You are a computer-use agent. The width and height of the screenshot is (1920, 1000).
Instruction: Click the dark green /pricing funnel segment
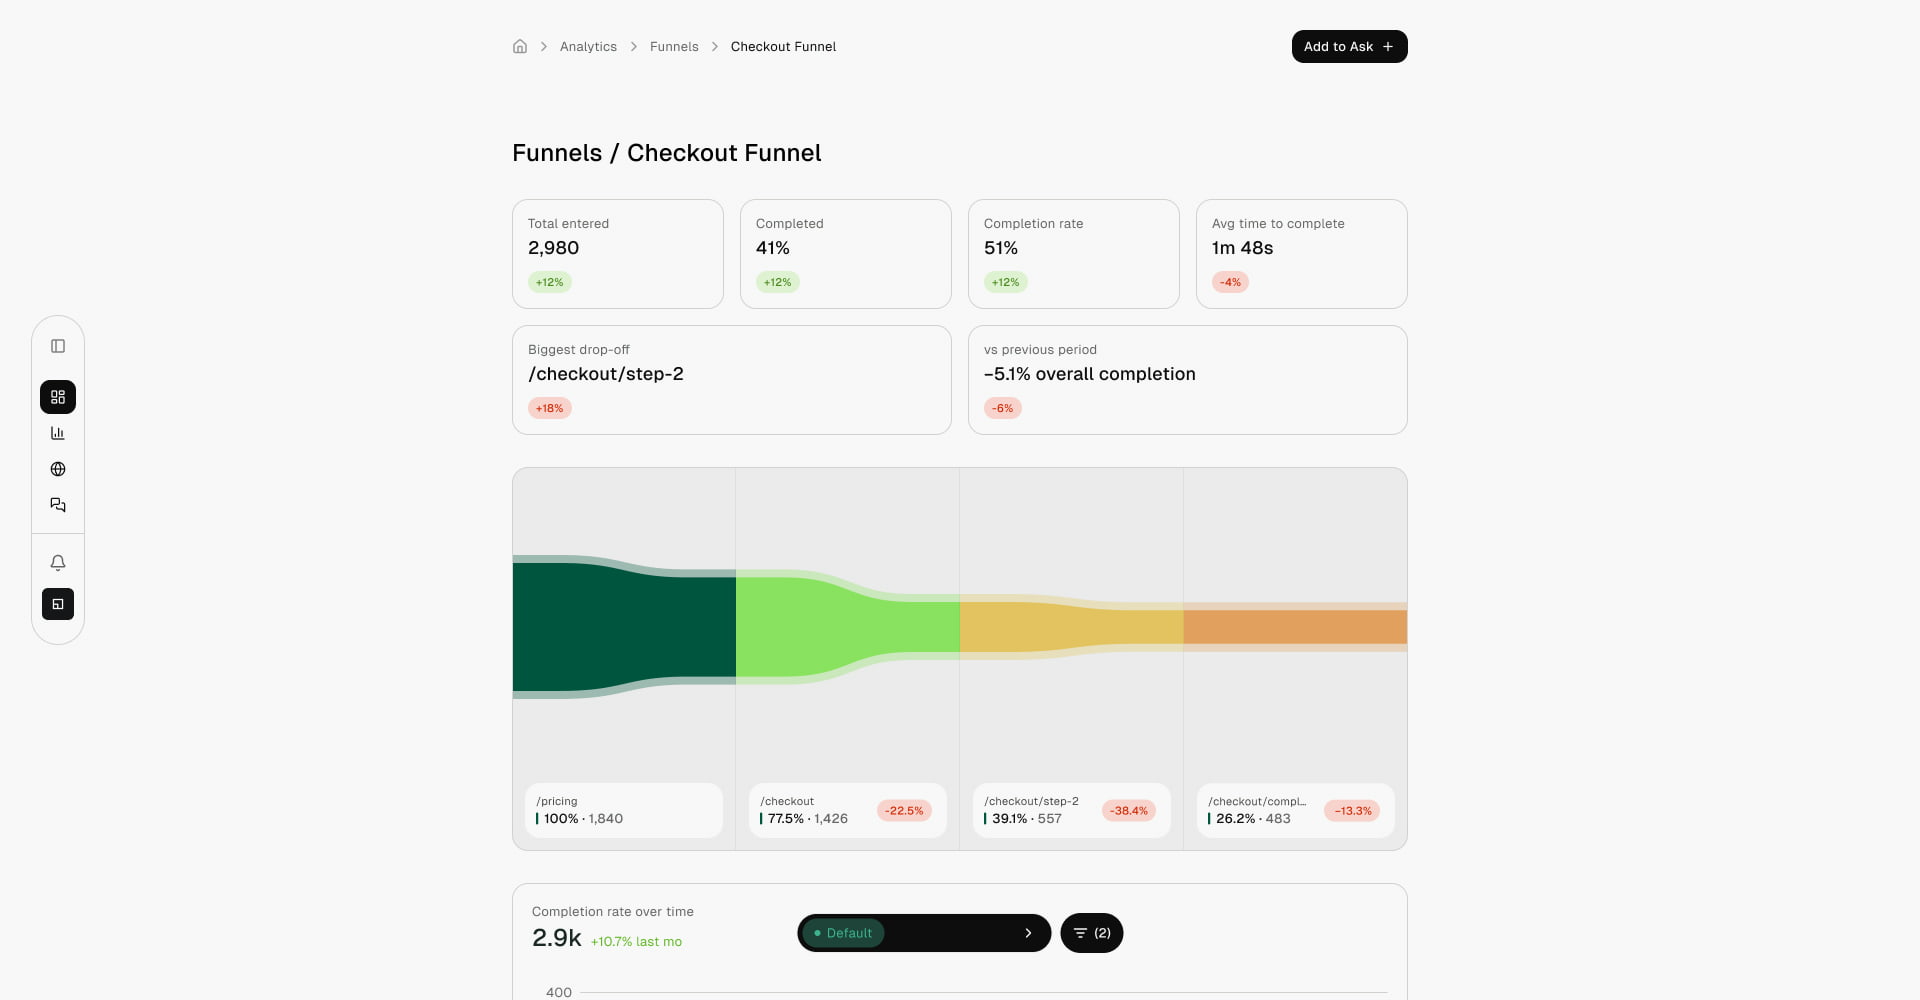pos(624,627)
